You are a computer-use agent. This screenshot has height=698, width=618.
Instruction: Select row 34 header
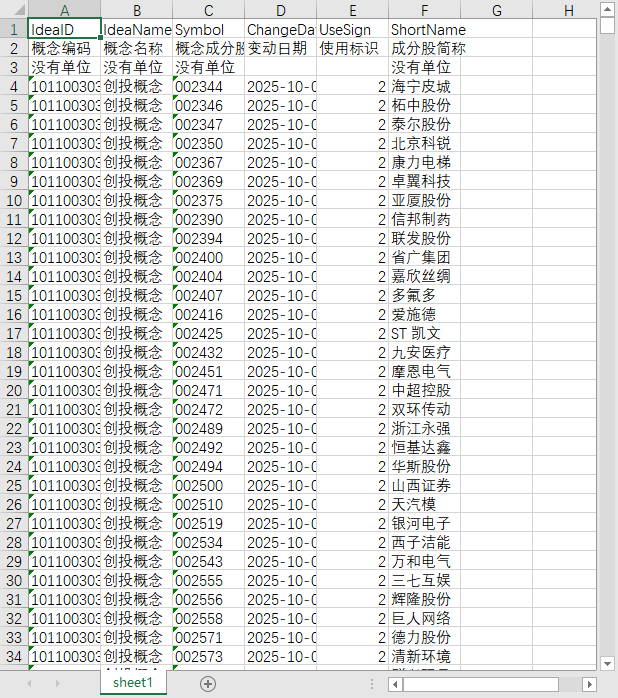[x=14, y=656]
